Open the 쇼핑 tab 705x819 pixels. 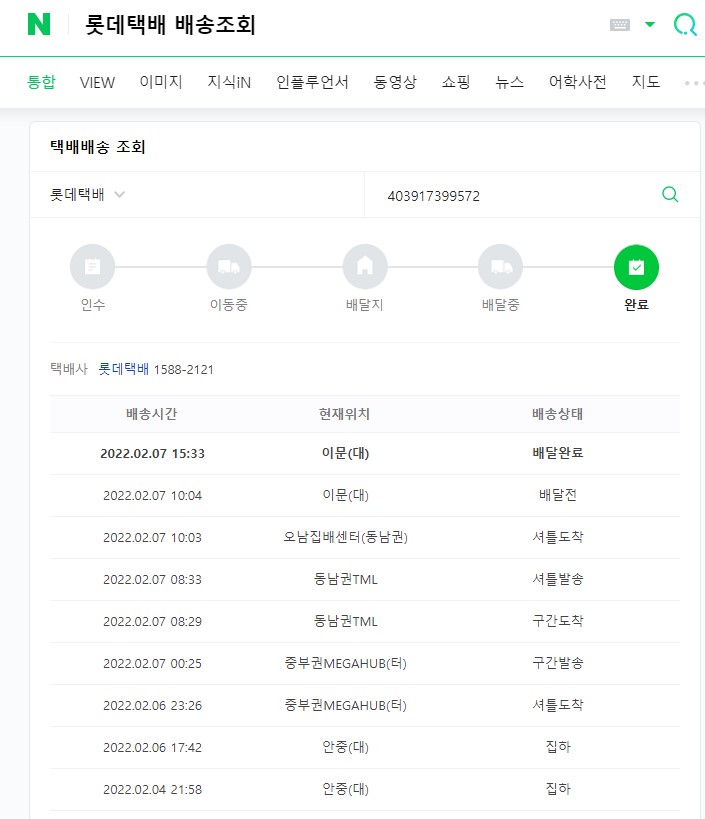click(456, 82)
